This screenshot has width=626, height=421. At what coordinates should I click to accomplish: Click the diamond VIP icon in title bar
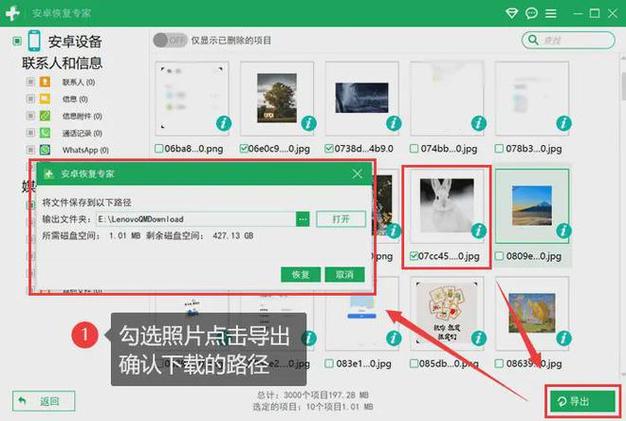click(511, 13)
